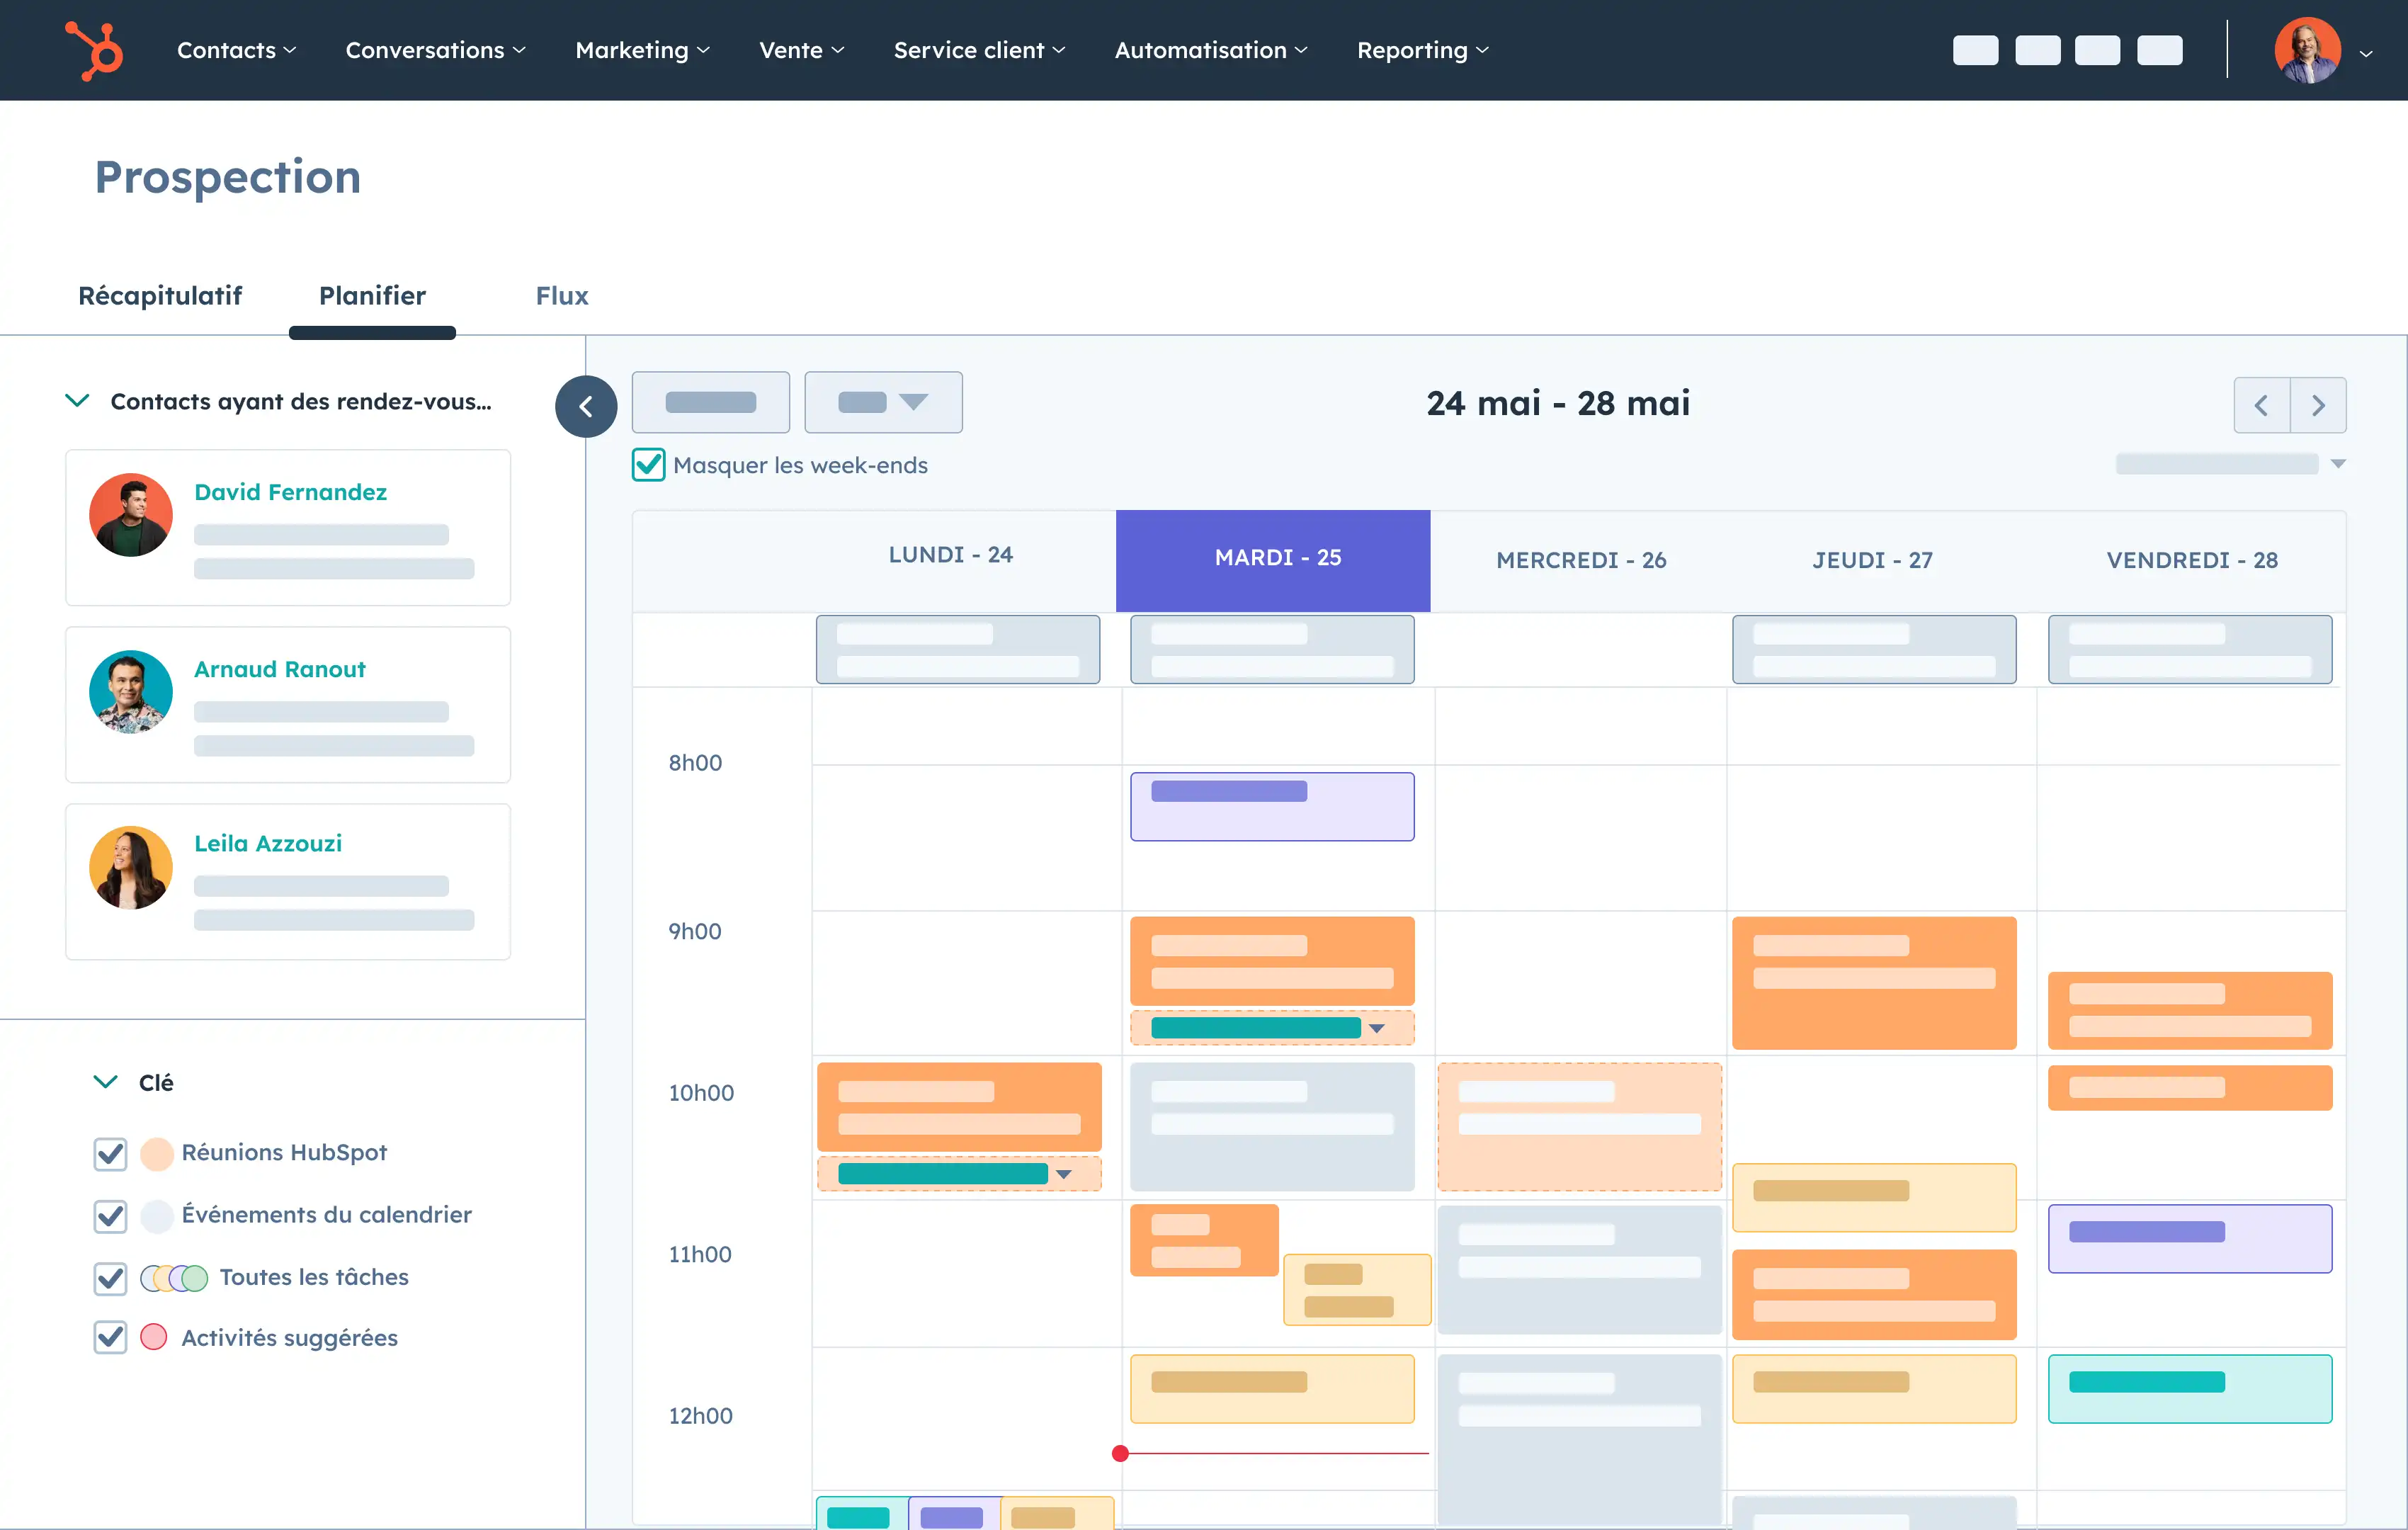Click Arnaud Ranout's avatar photo
The width and height of the screenshot is (2408, 1530).
(131, 692)
